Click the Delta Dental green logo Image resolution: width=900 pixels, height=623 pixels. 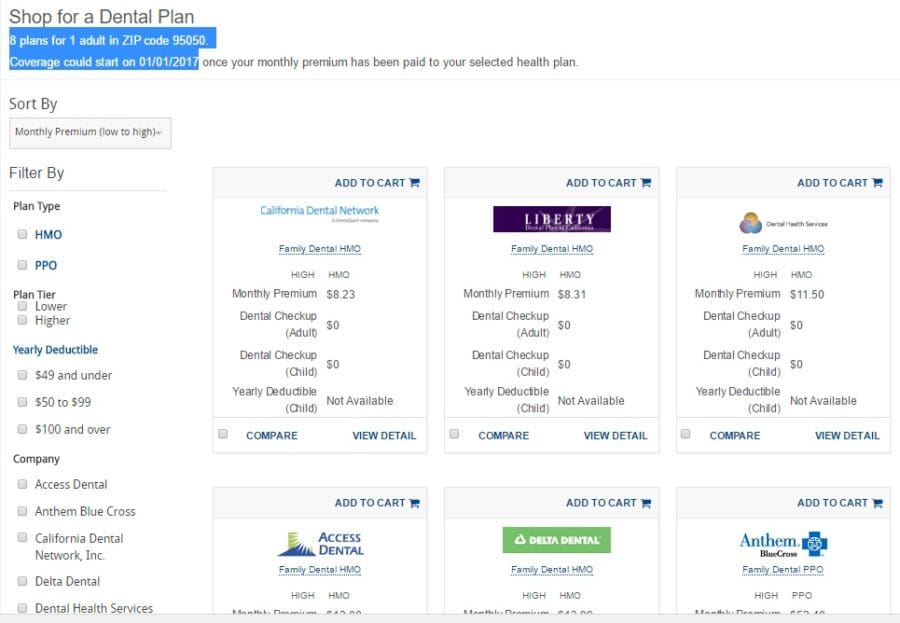[x=556, y=540]
